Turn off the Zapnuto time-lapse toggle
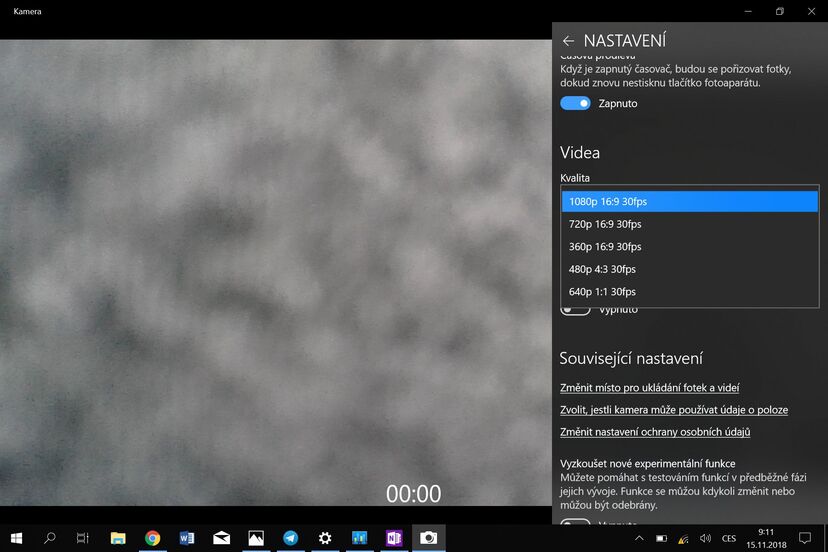The image size is (828, 552). (x=575, y=103)
